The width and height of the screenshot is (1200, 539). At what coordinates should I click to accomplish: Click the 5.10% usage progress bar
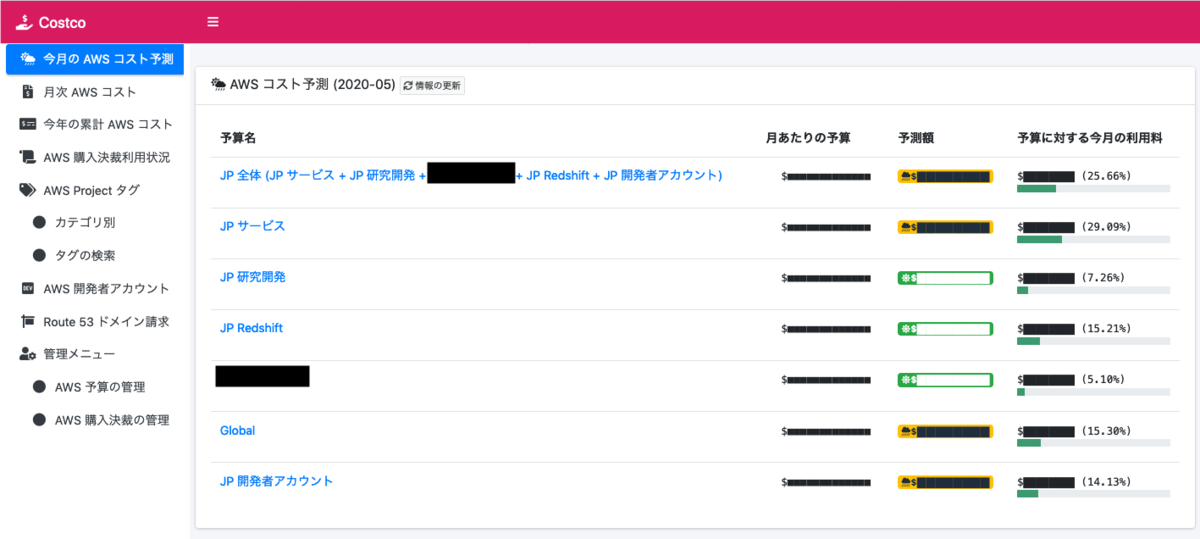pyautogui.click(x=1093, y=392)
